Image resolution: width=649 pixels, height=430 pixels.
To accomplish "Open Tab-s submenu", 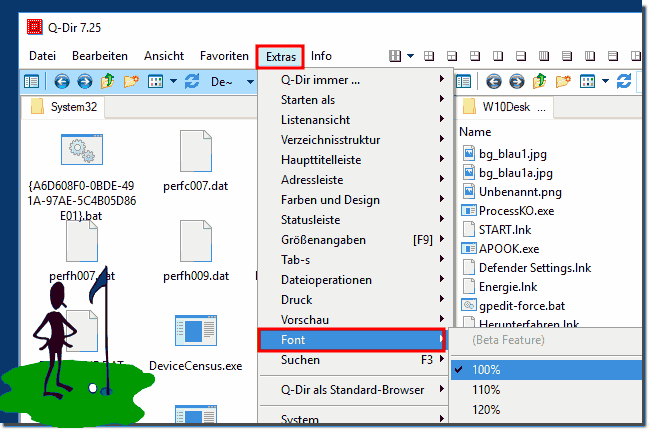I will click(x=353, y=259).
